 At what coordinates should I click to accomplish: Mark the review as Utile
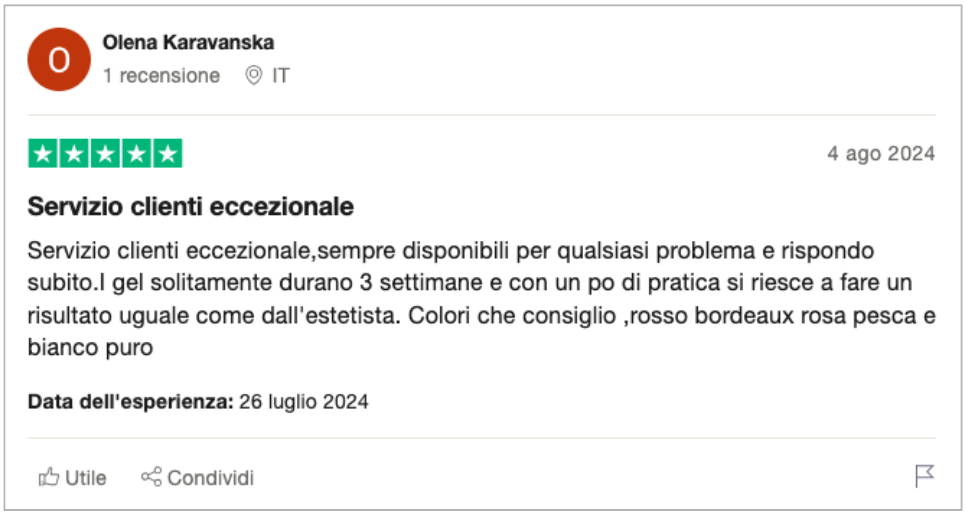(x=73, y=477)
